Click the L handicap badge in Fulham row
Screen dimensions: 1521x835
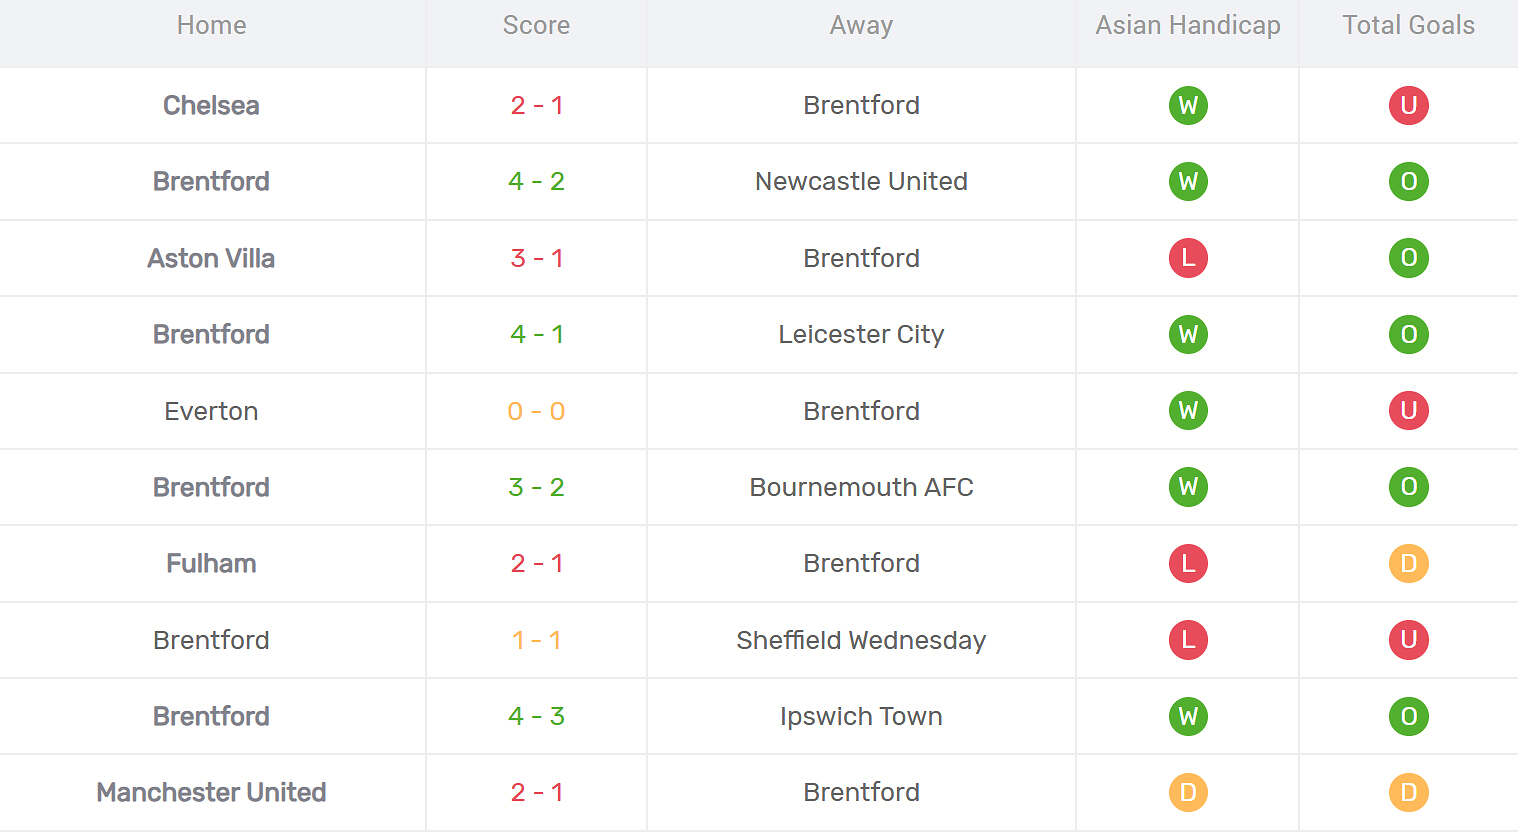coord(1188,563)
